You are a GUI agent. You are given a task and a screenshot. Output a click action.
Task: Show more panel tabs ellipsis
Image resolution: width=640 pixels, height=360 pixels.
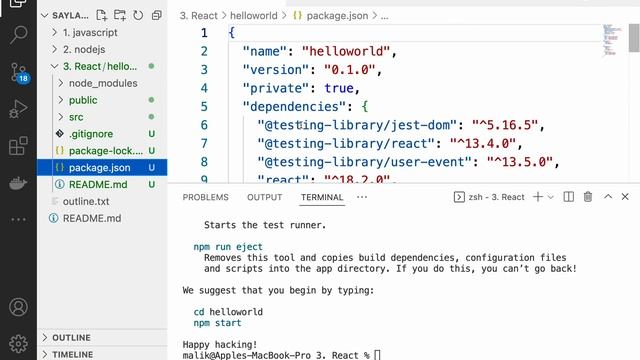tap(362, 197)
